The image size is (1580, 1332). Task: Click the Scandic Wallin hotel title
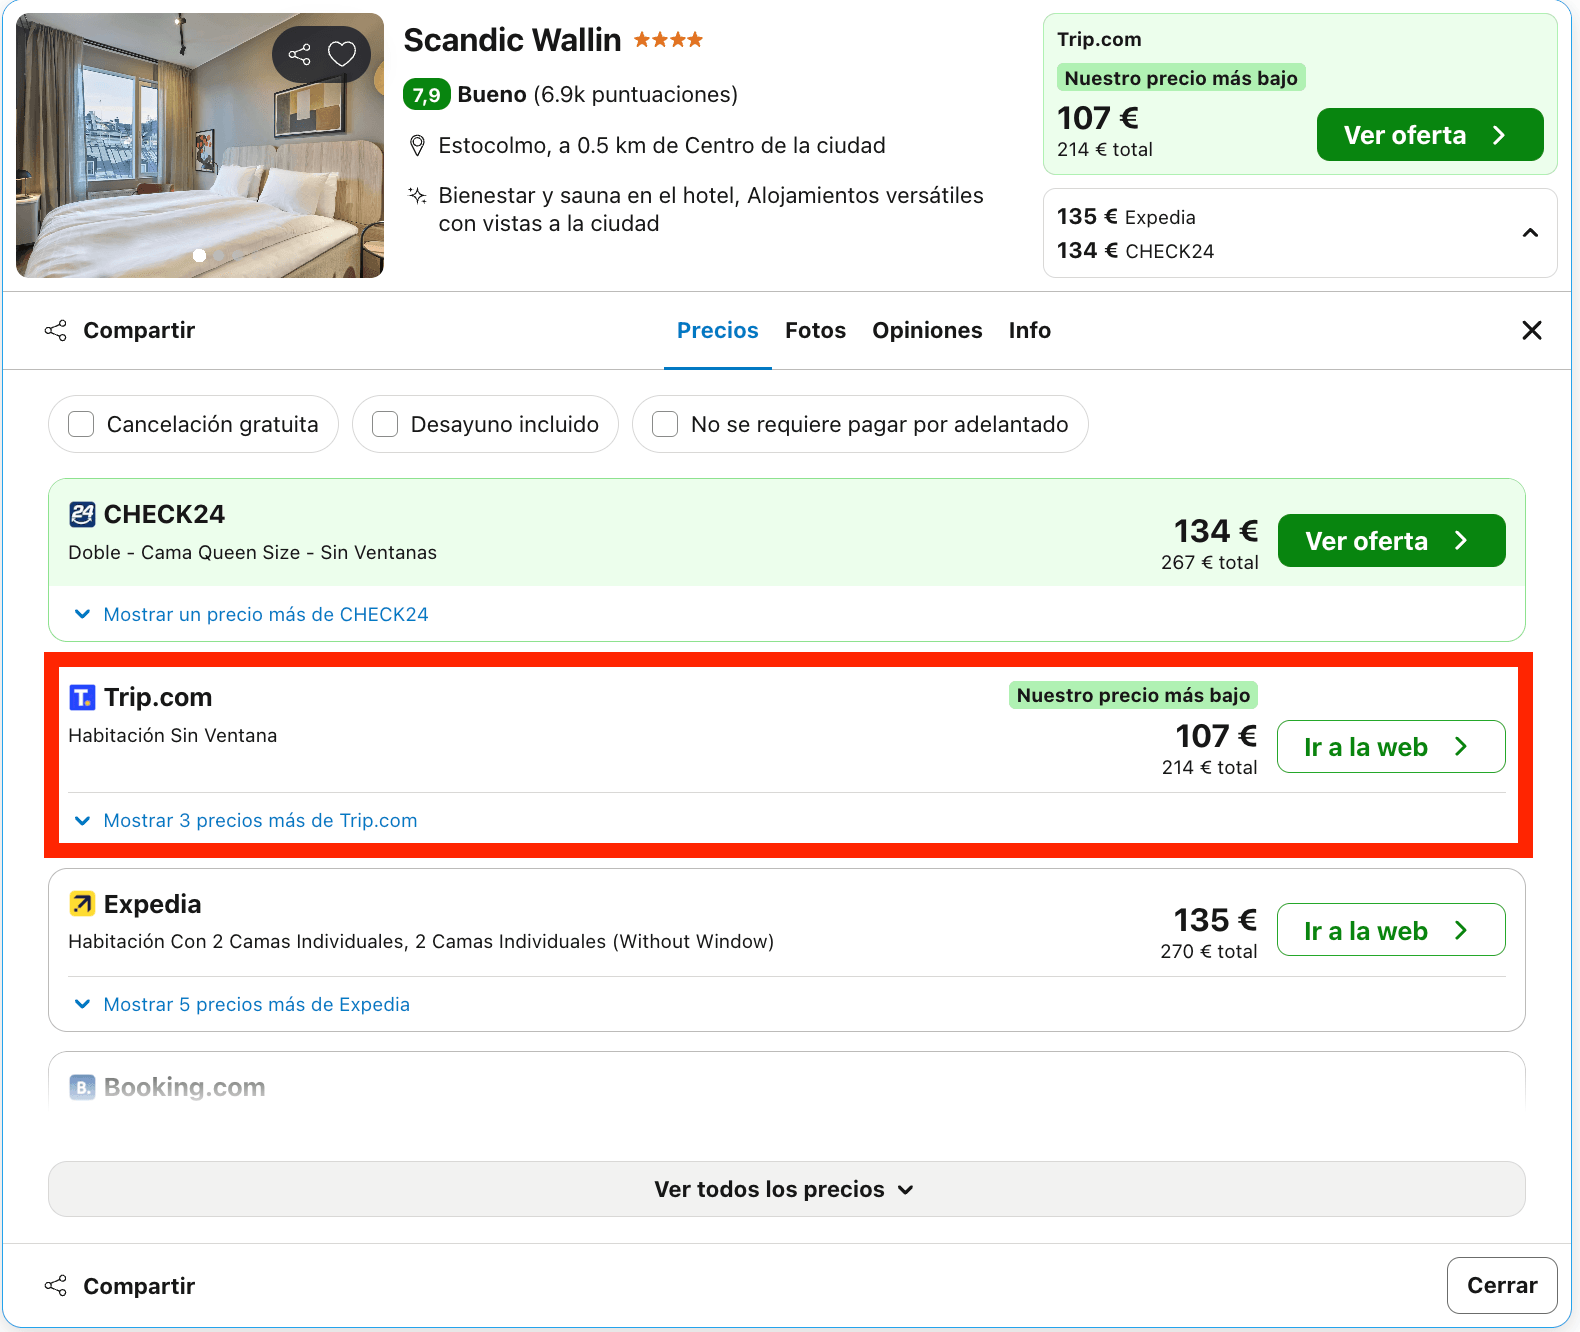[512, 40]
